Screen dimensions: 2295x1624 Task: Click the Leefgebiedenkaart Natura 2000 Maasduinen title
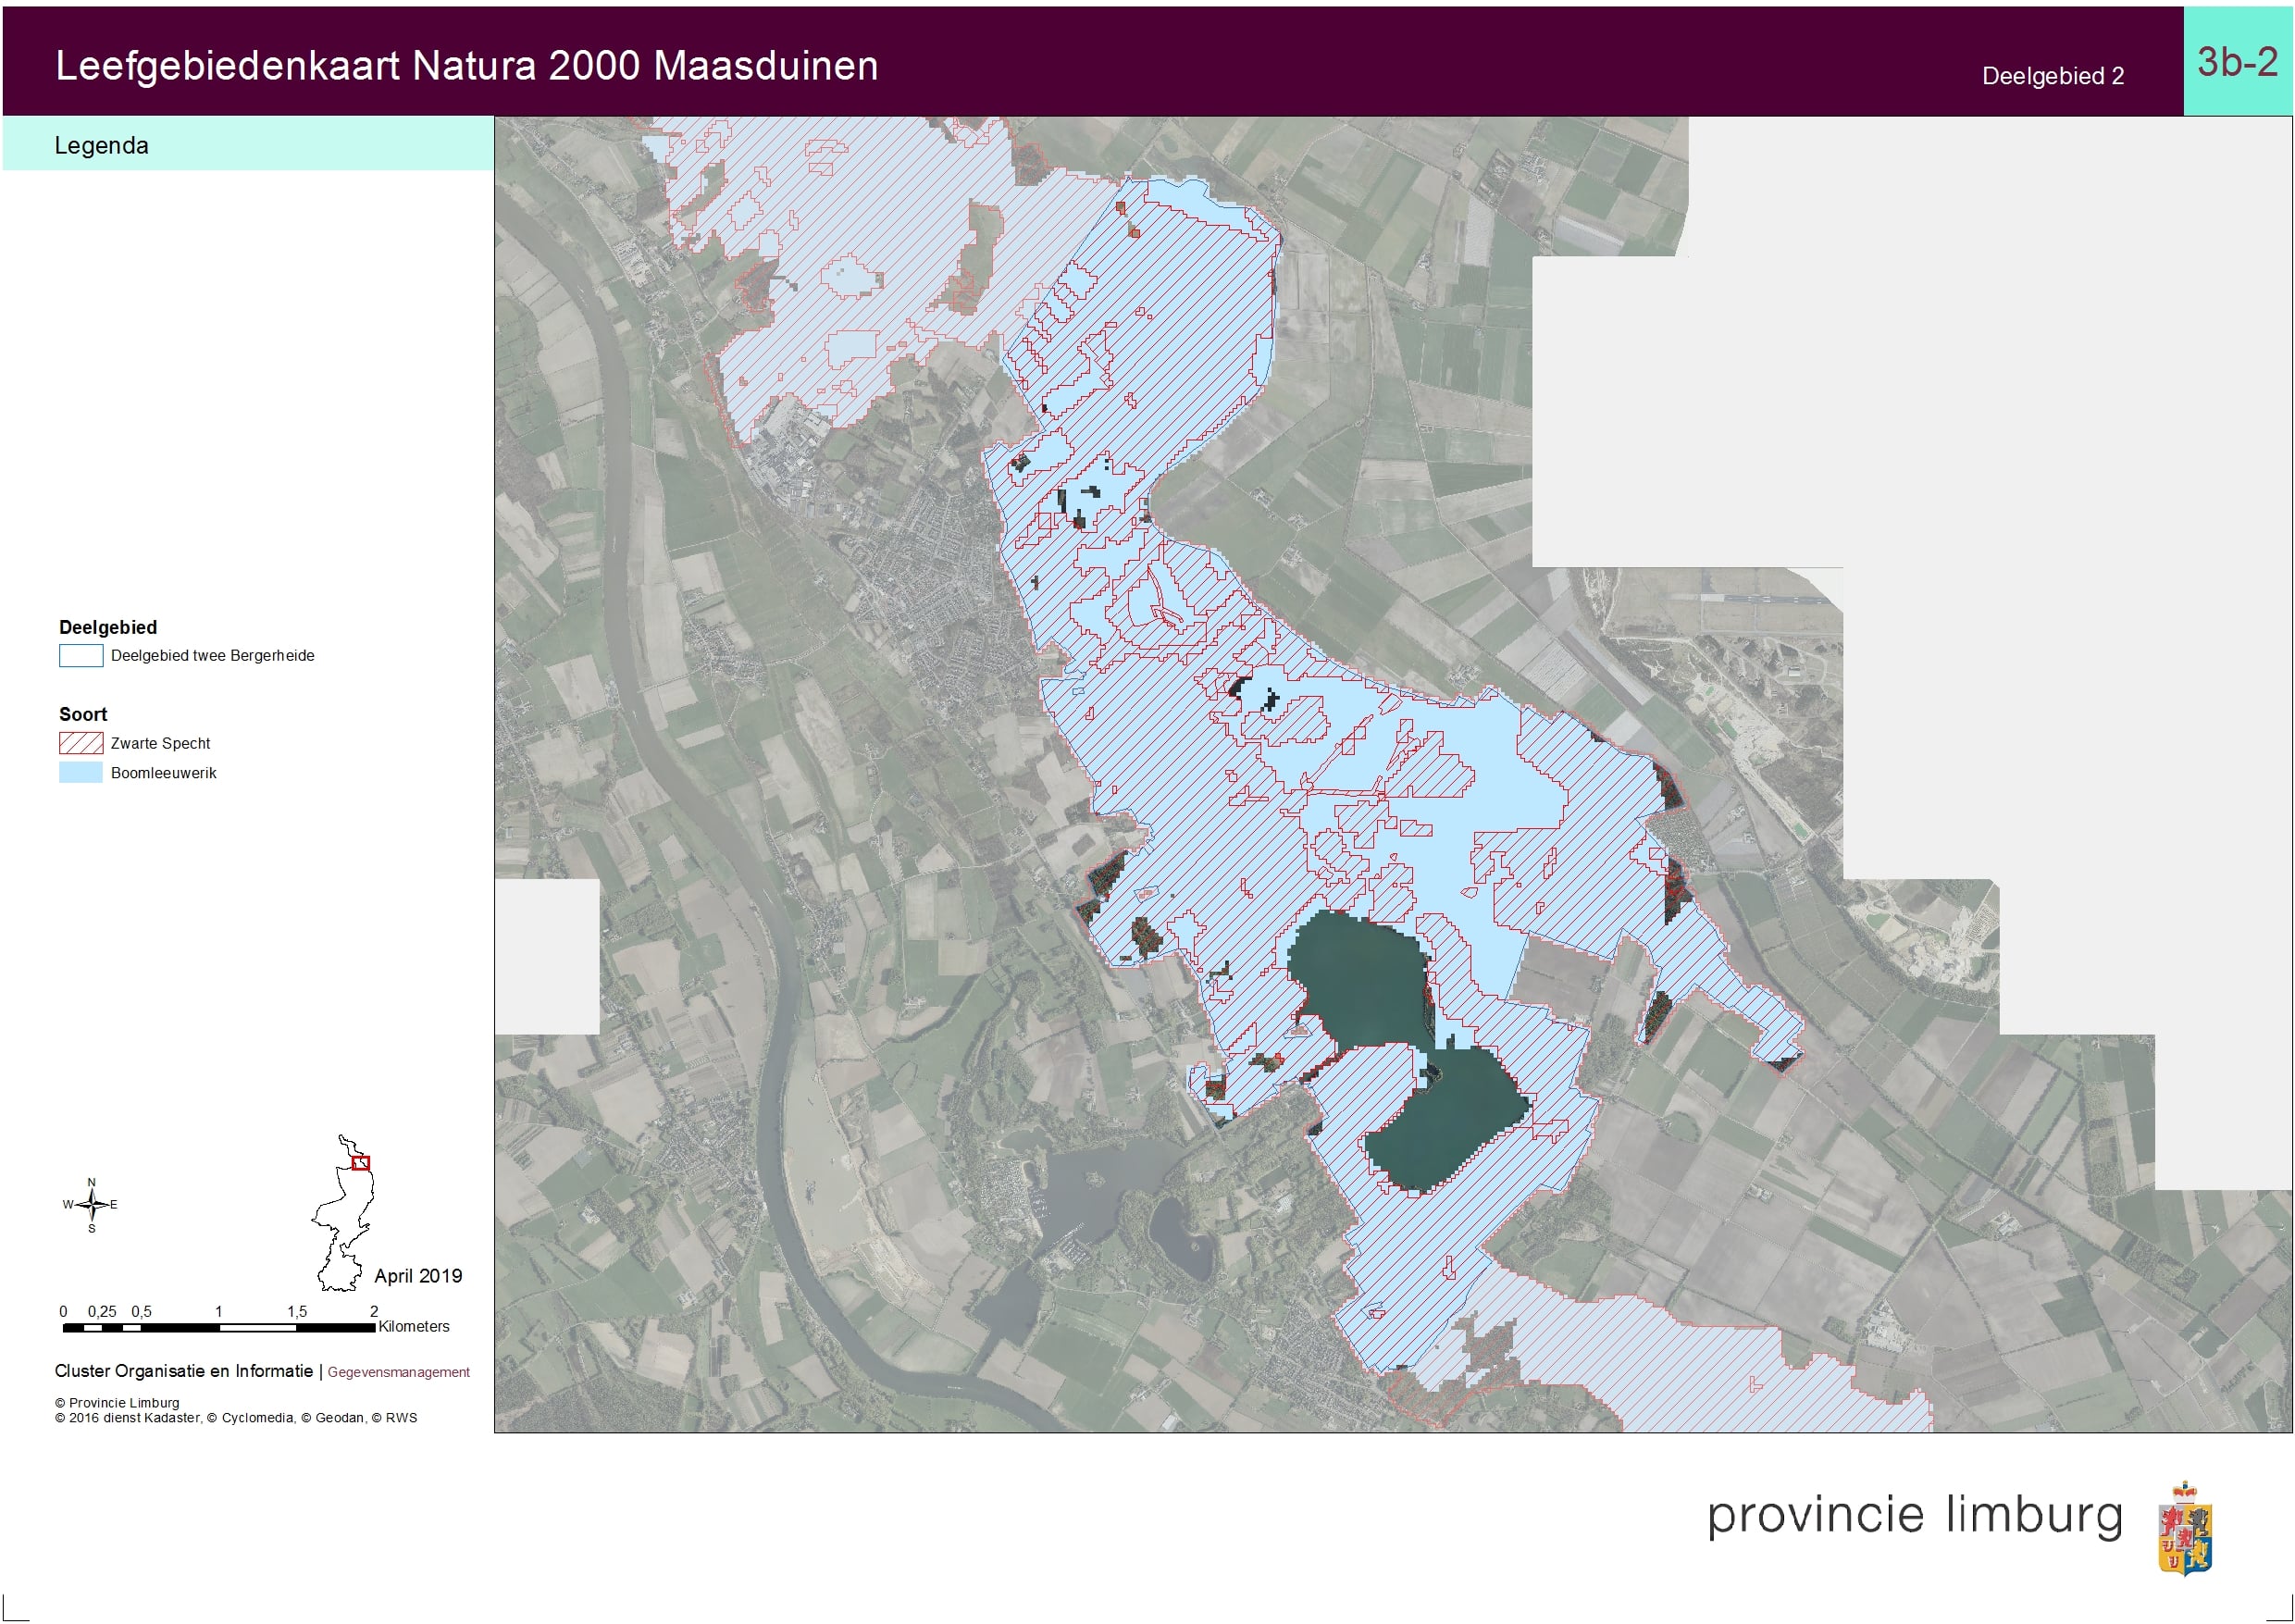point(466,66)
